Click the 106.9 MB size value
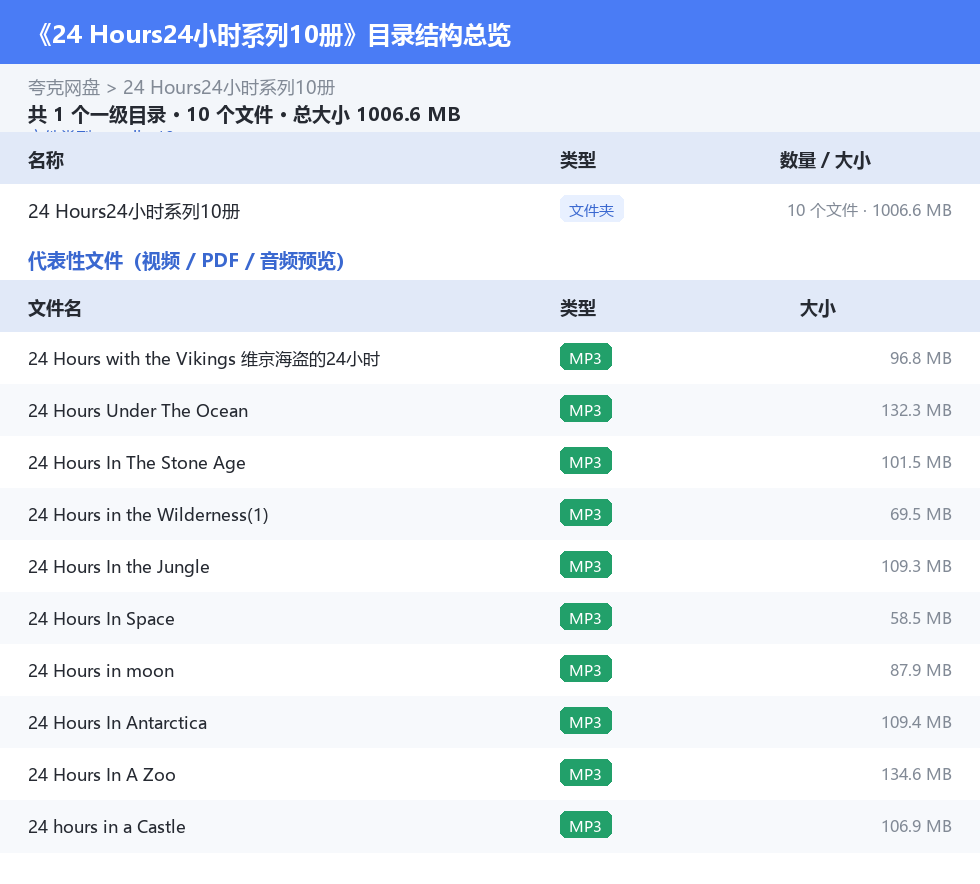Screen dimensions: 980x884 916,826
